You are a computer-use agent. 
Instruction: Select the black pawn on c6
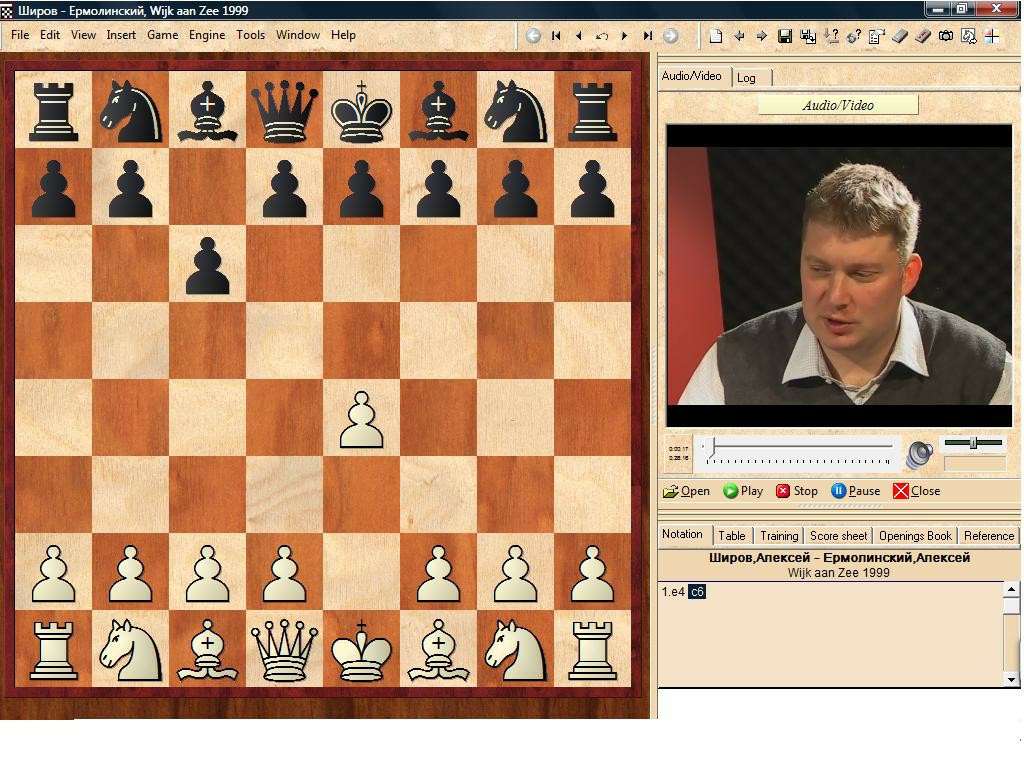pos(207,264)
